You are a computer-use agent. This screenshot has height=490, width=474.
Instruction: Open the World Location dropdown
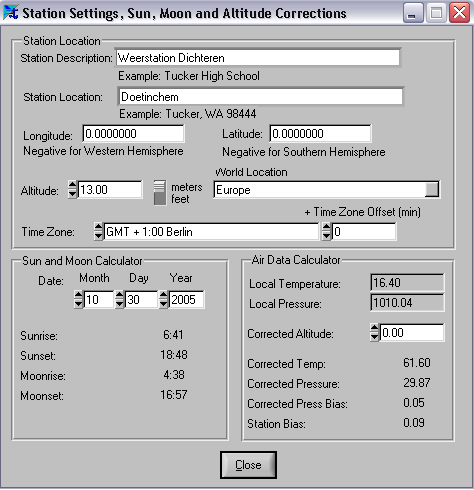click(432, 190)
